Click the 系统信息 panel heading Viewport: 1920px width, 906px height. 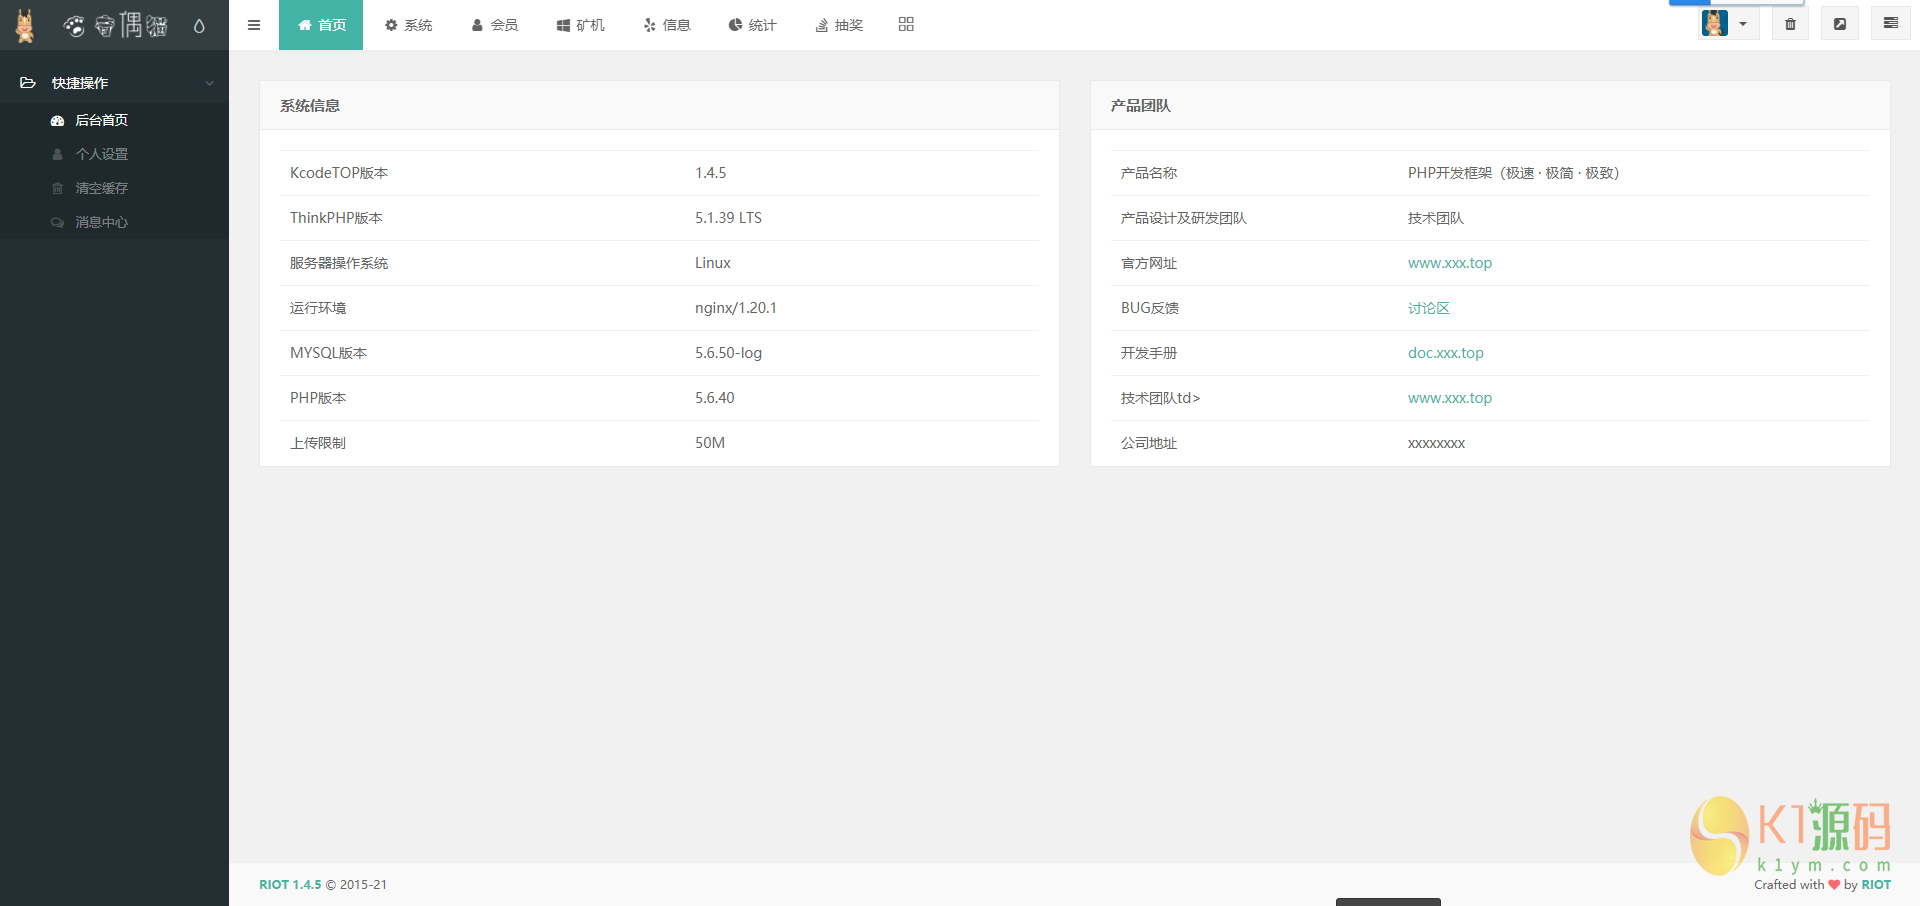coord(310,106)
